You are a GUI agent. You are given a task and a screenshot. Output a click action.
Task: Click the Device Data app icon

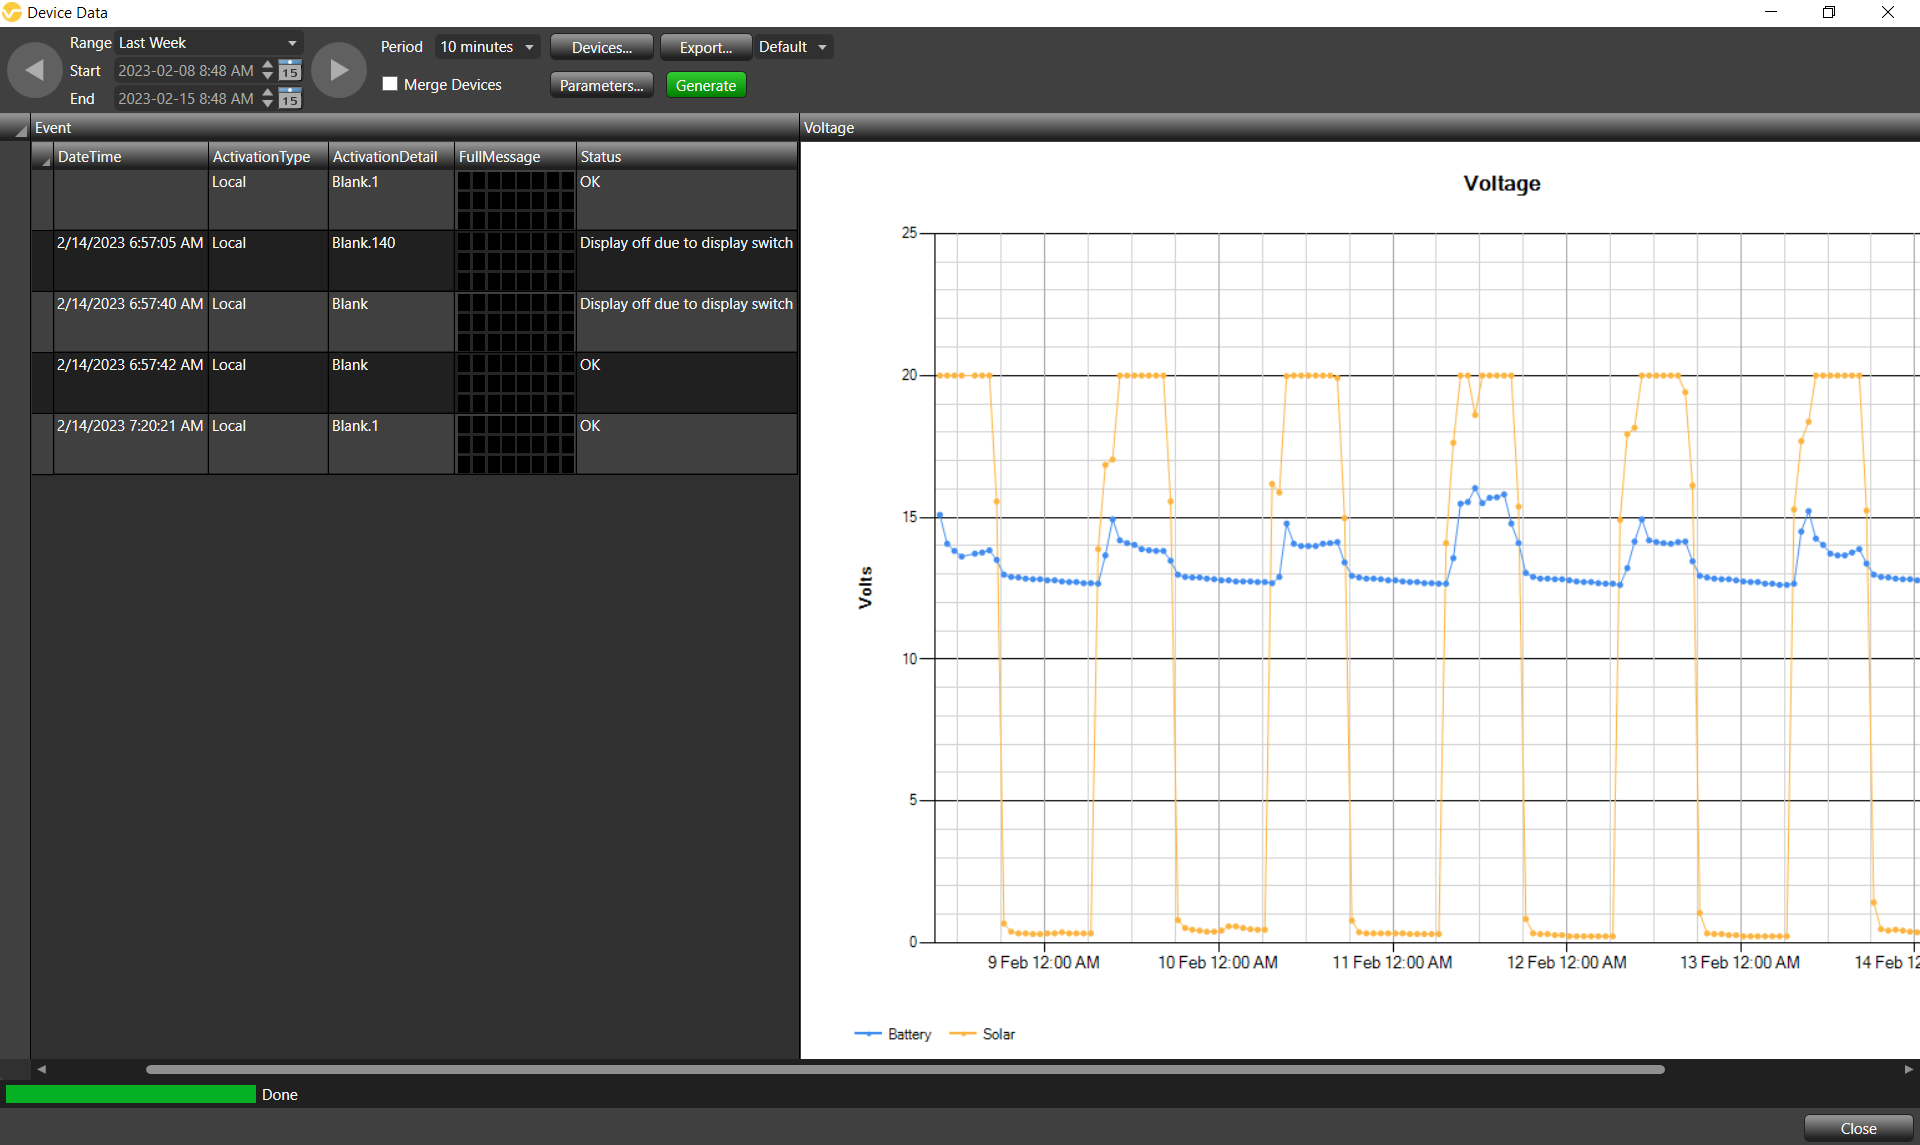(x=12, y=12)
